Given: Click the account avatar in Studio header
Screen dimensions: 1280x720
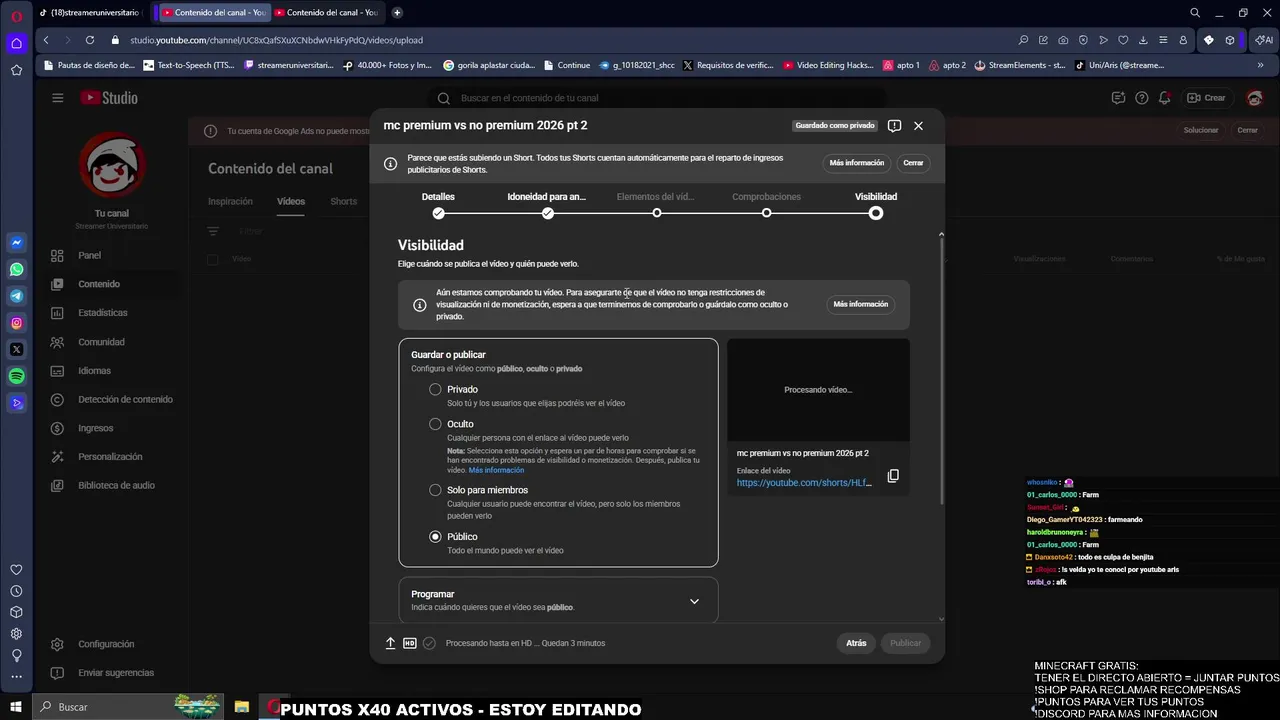Looking at the screenshot, I should pos(1255,98).
